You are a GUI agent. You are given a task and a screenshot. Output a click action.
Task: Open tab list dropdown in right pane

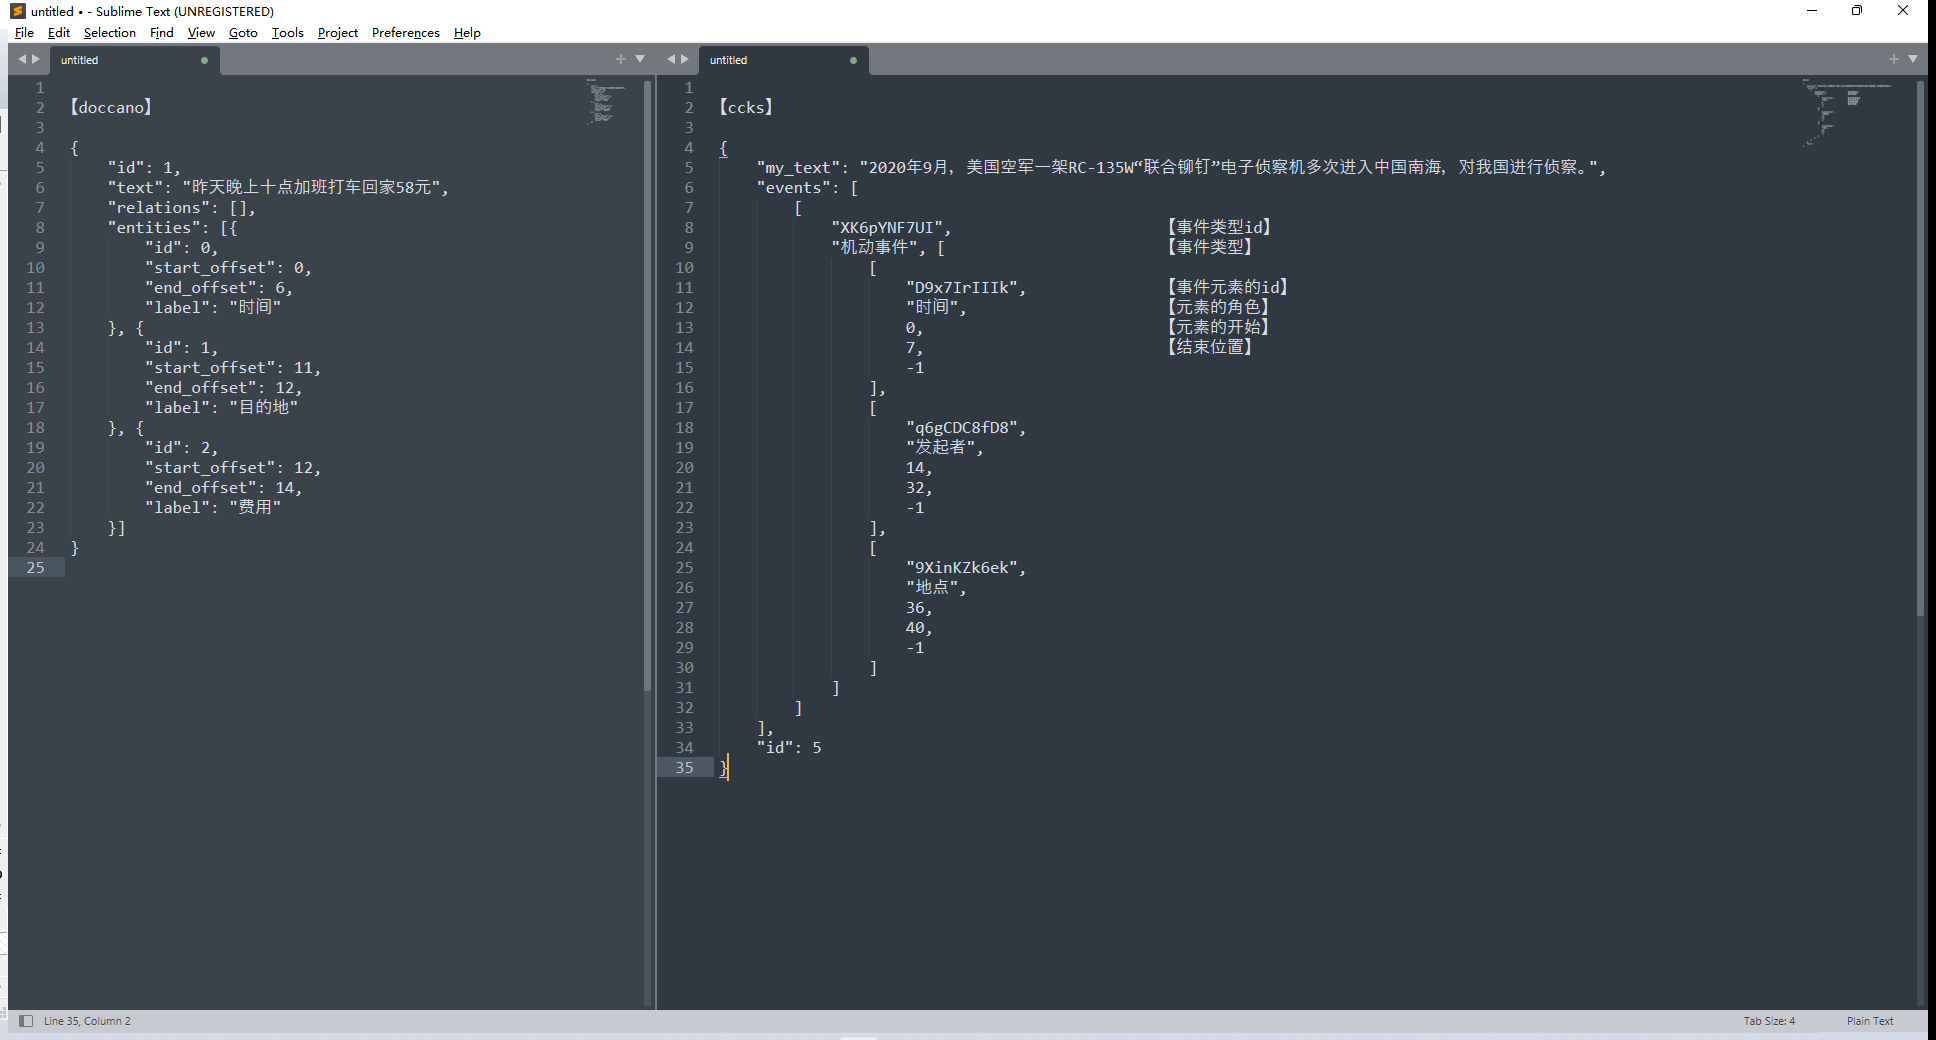click(1913, 59)
